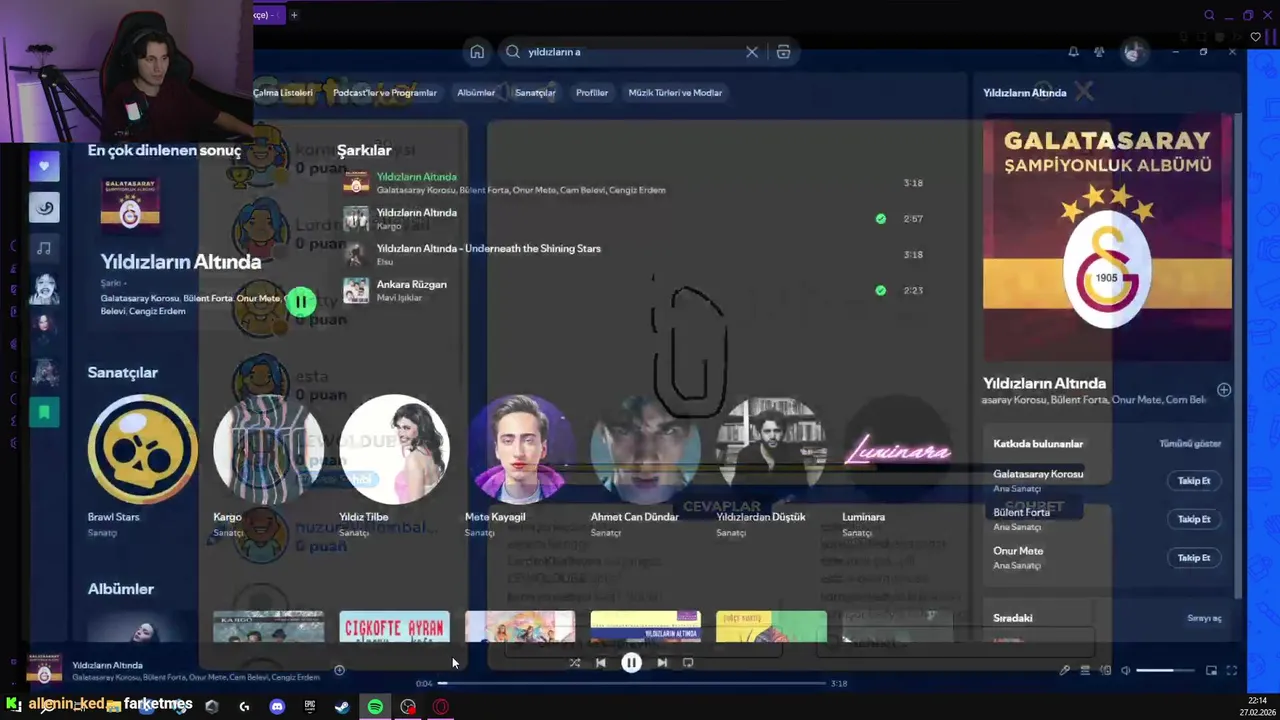Screen dimensions: 1280x720
Task: Open the Mete Kayagil artist card
Action: click(x=520, y=465)
